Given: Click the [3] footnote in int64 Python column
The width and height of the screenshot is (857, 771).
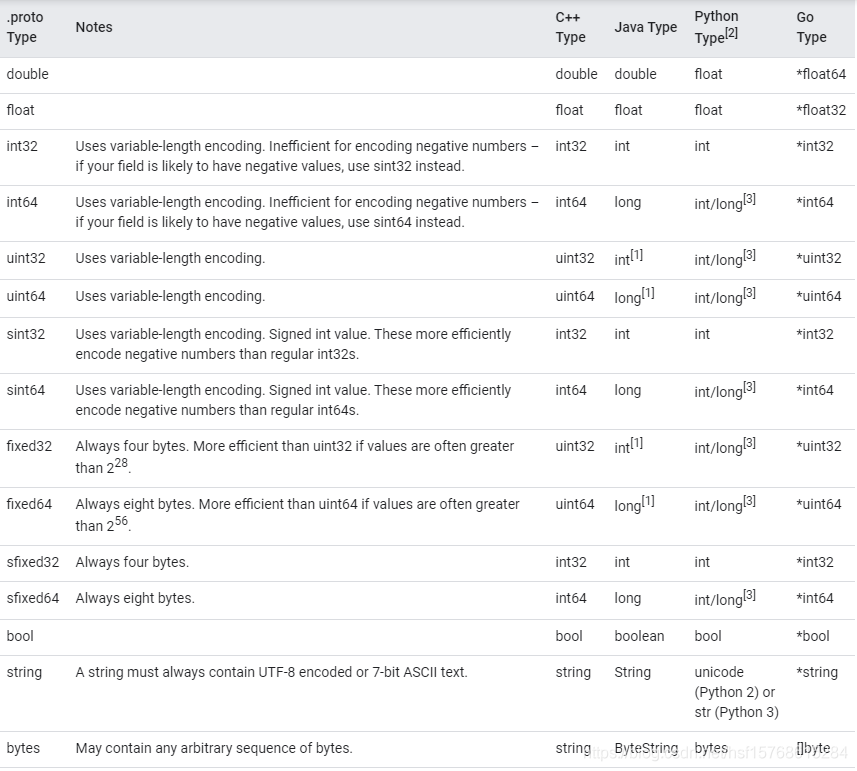Looking at the screenshot, I should click(749, 199).
